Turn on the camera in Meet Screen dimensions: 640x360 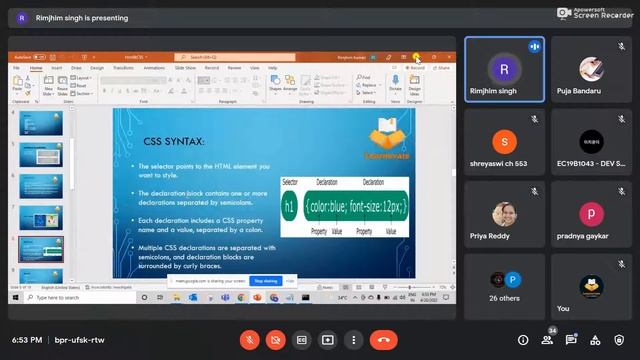pos(276,340)
